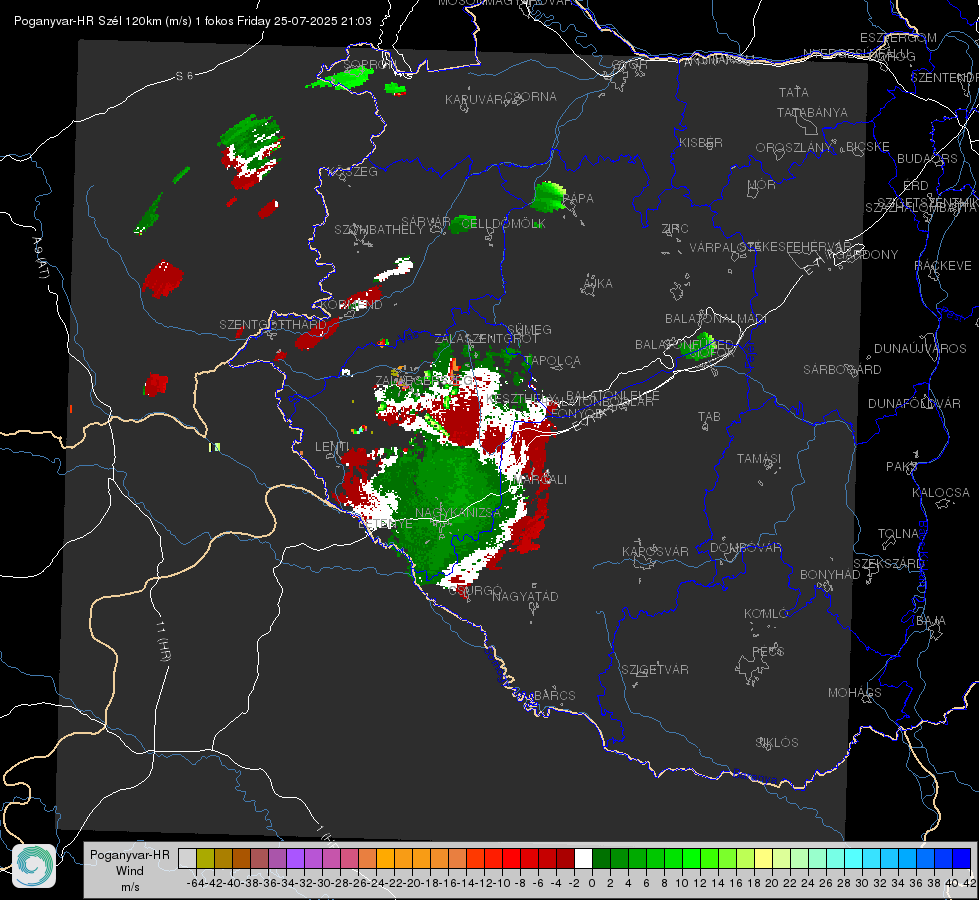Screen dimensions: 979x900
Task: Click the ZIRC city label
Action: (x=674, y=229)
